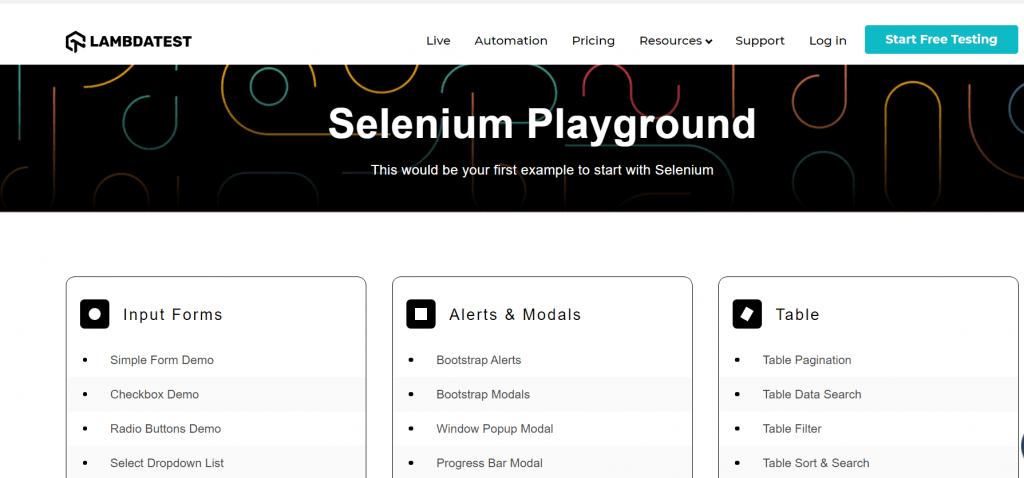
Task: Open the Live menu item
Action: point(438,41)
